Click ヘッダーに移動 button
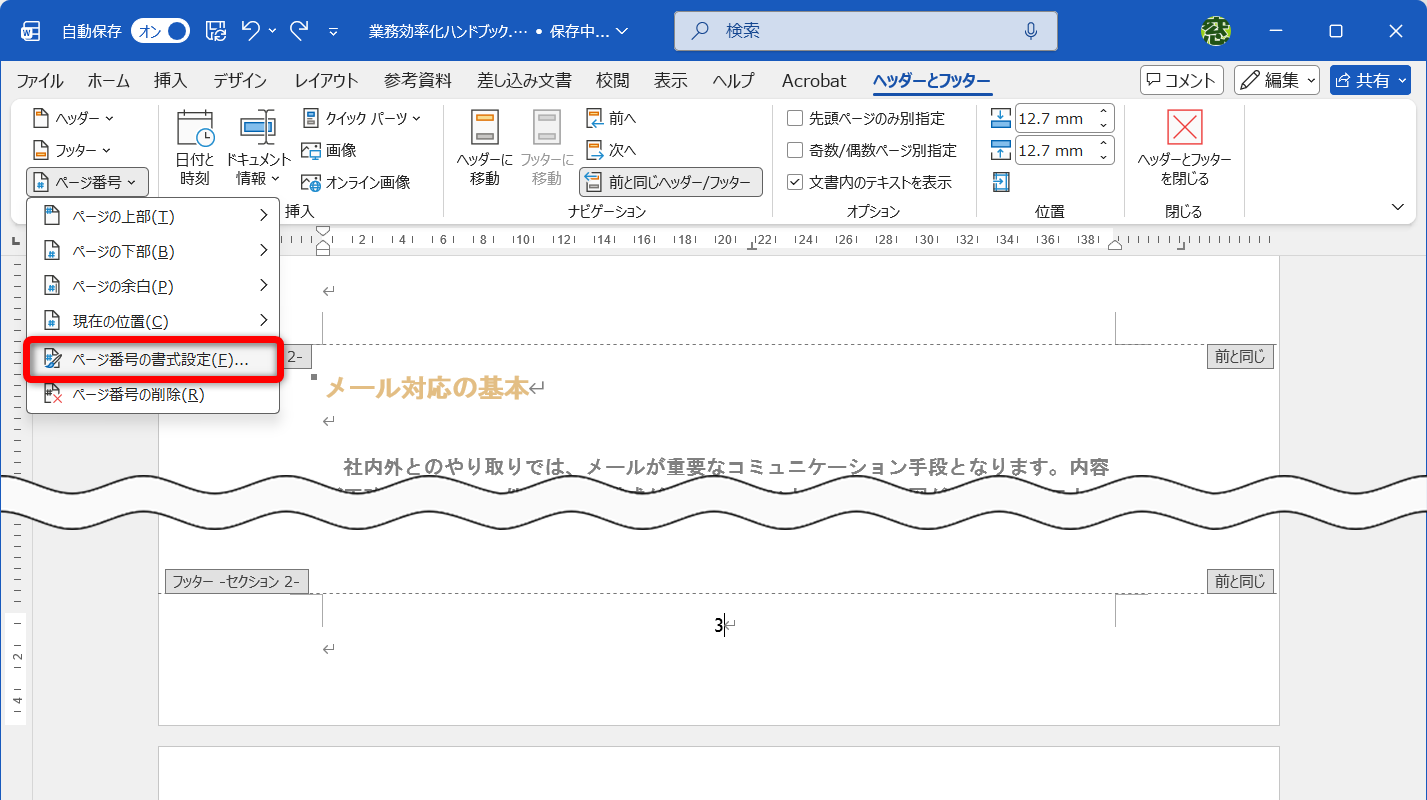Screen dimensions: 1427x800 pyautogui.click(x=485, y=148)
